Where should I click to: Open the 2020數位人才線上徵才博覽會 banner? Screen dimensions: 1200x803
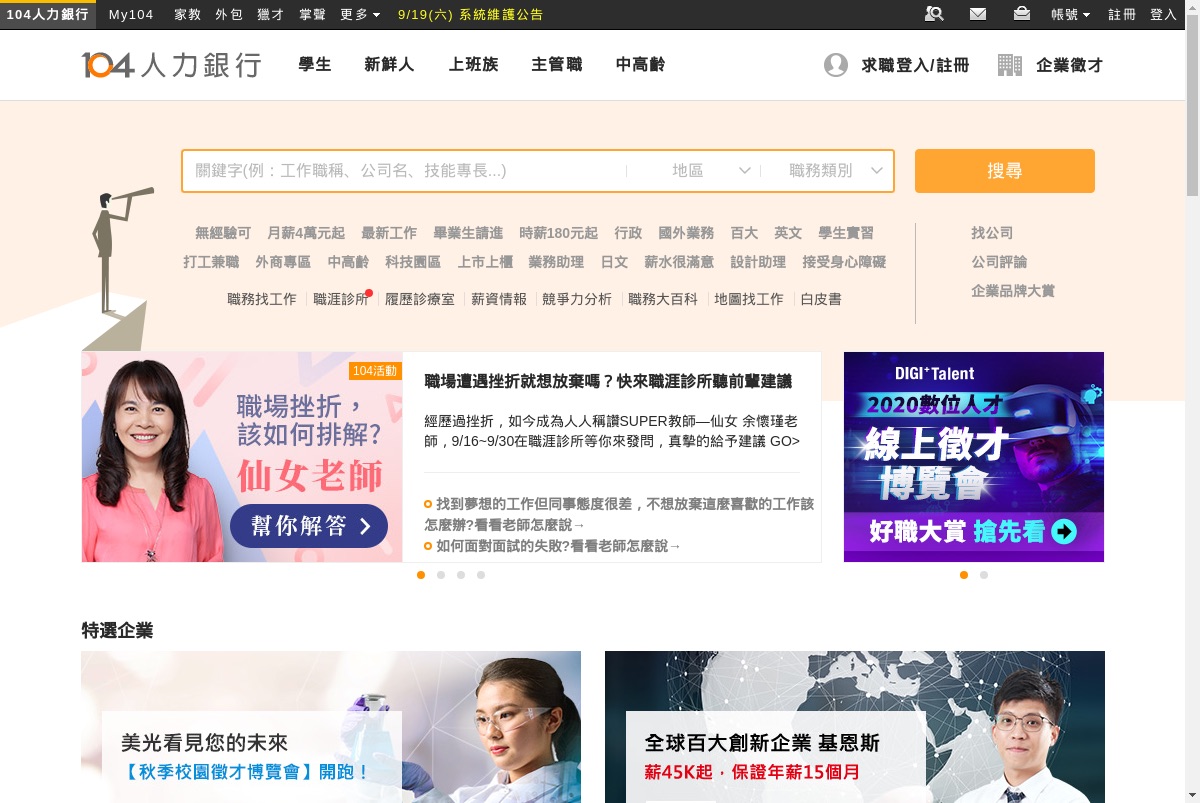[x=974, y=457]
